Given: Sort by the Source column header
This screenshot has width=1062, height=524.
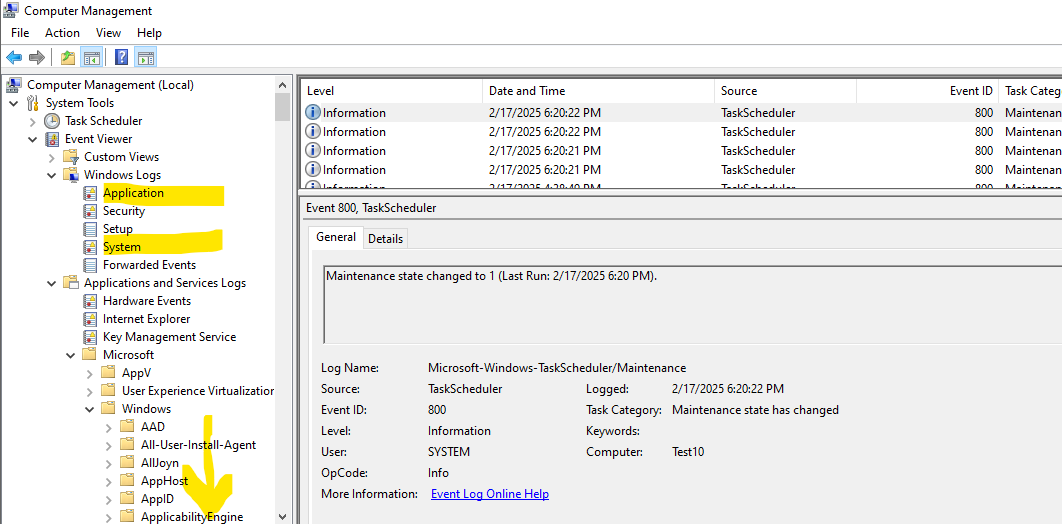Looking at the screenshot, I should pyautogui.click(x=785, y=91).
